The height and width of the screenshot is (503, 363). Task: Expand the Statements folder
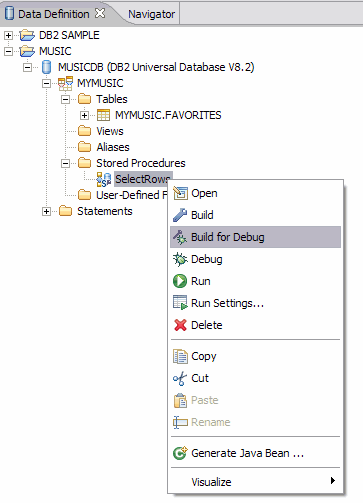click(47, 211)
